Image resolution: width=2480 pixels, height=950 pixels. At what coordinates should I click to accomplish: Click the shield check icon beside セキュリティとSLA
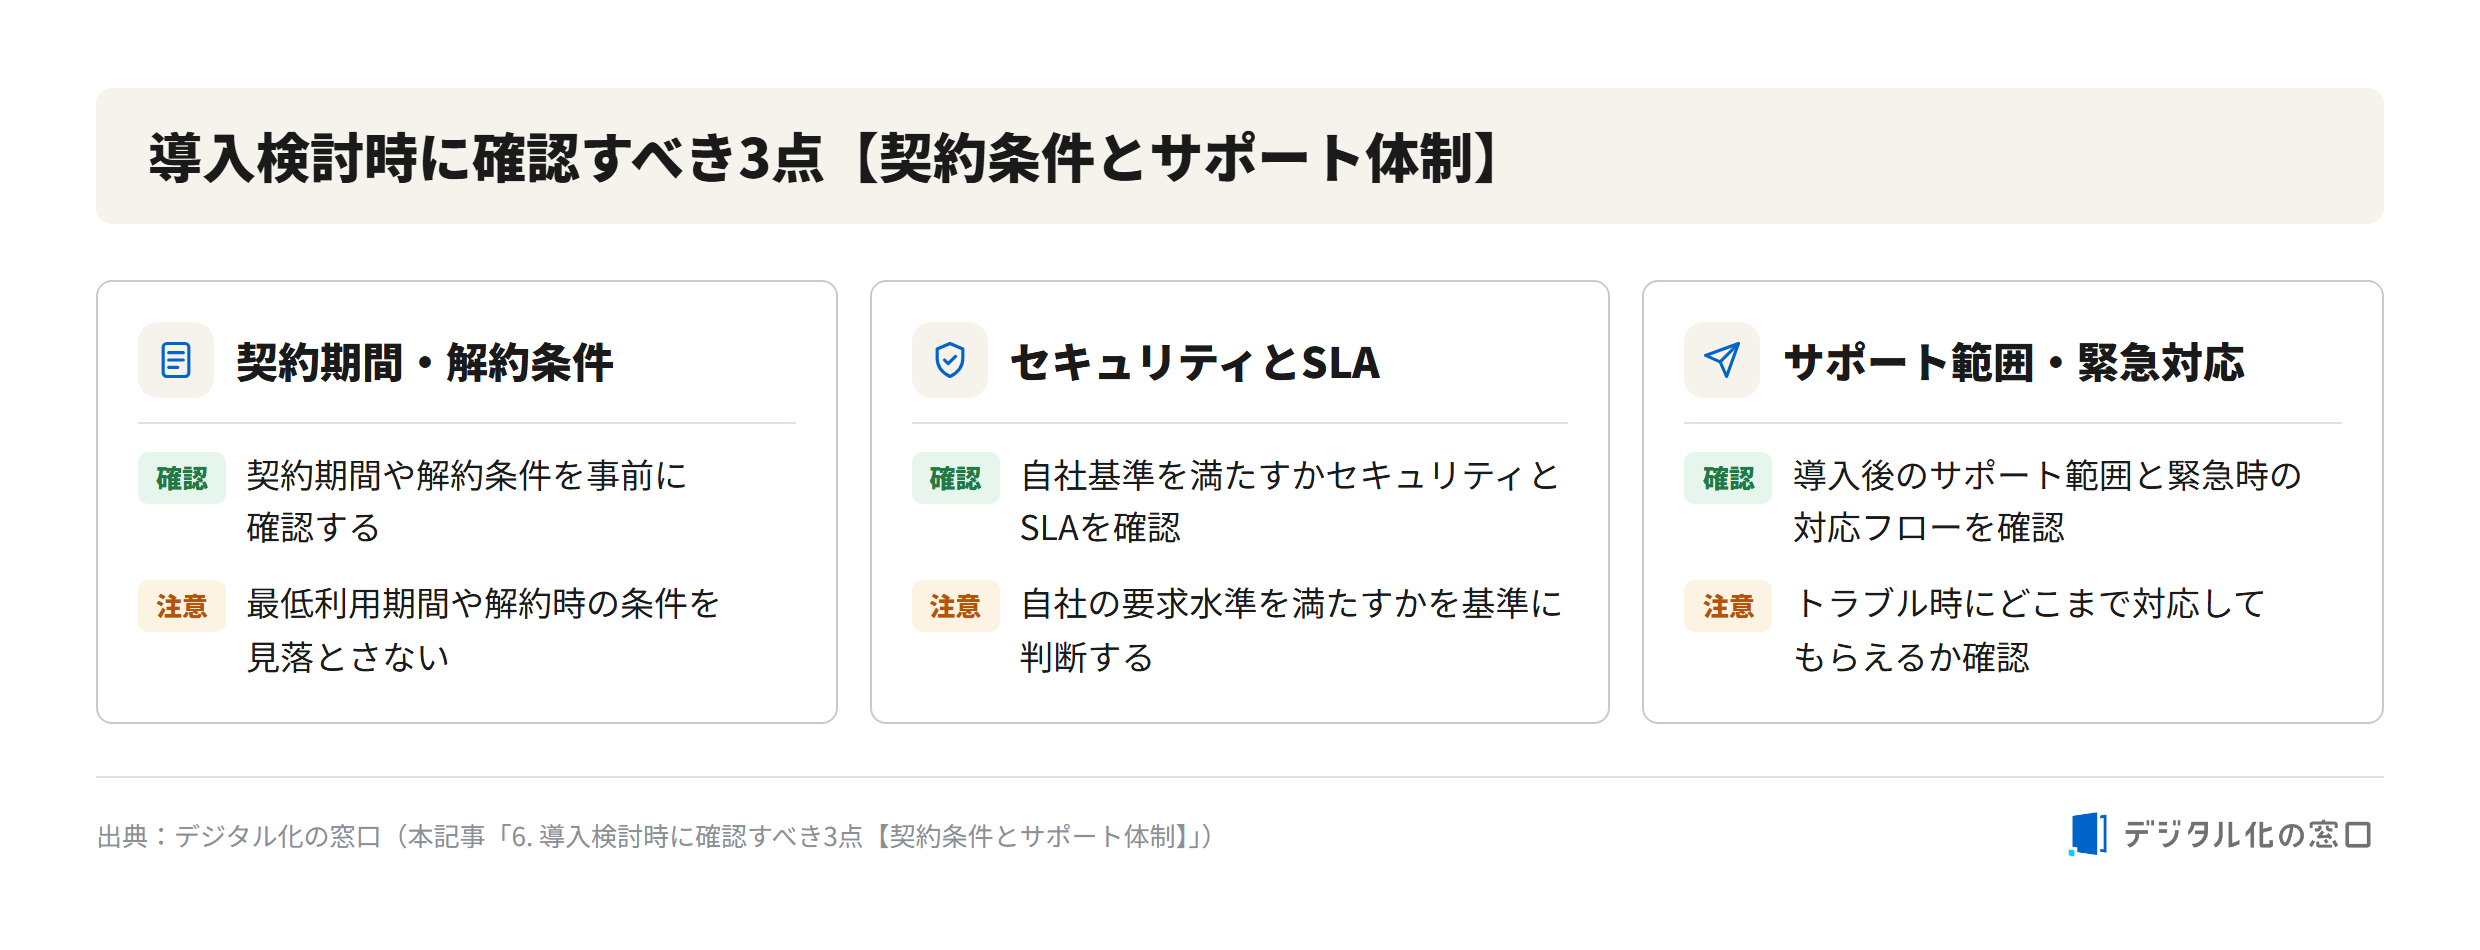pyautogui.click(x=949, y=360)
